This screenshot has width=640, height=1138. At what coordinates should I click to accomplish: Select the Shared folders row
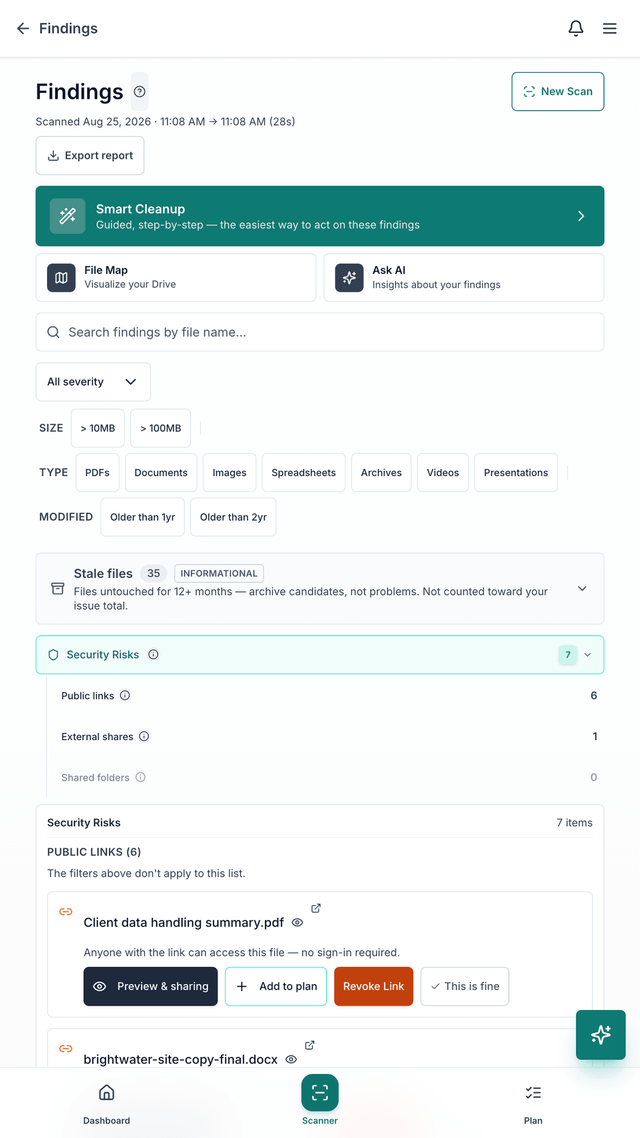[329, 777]
